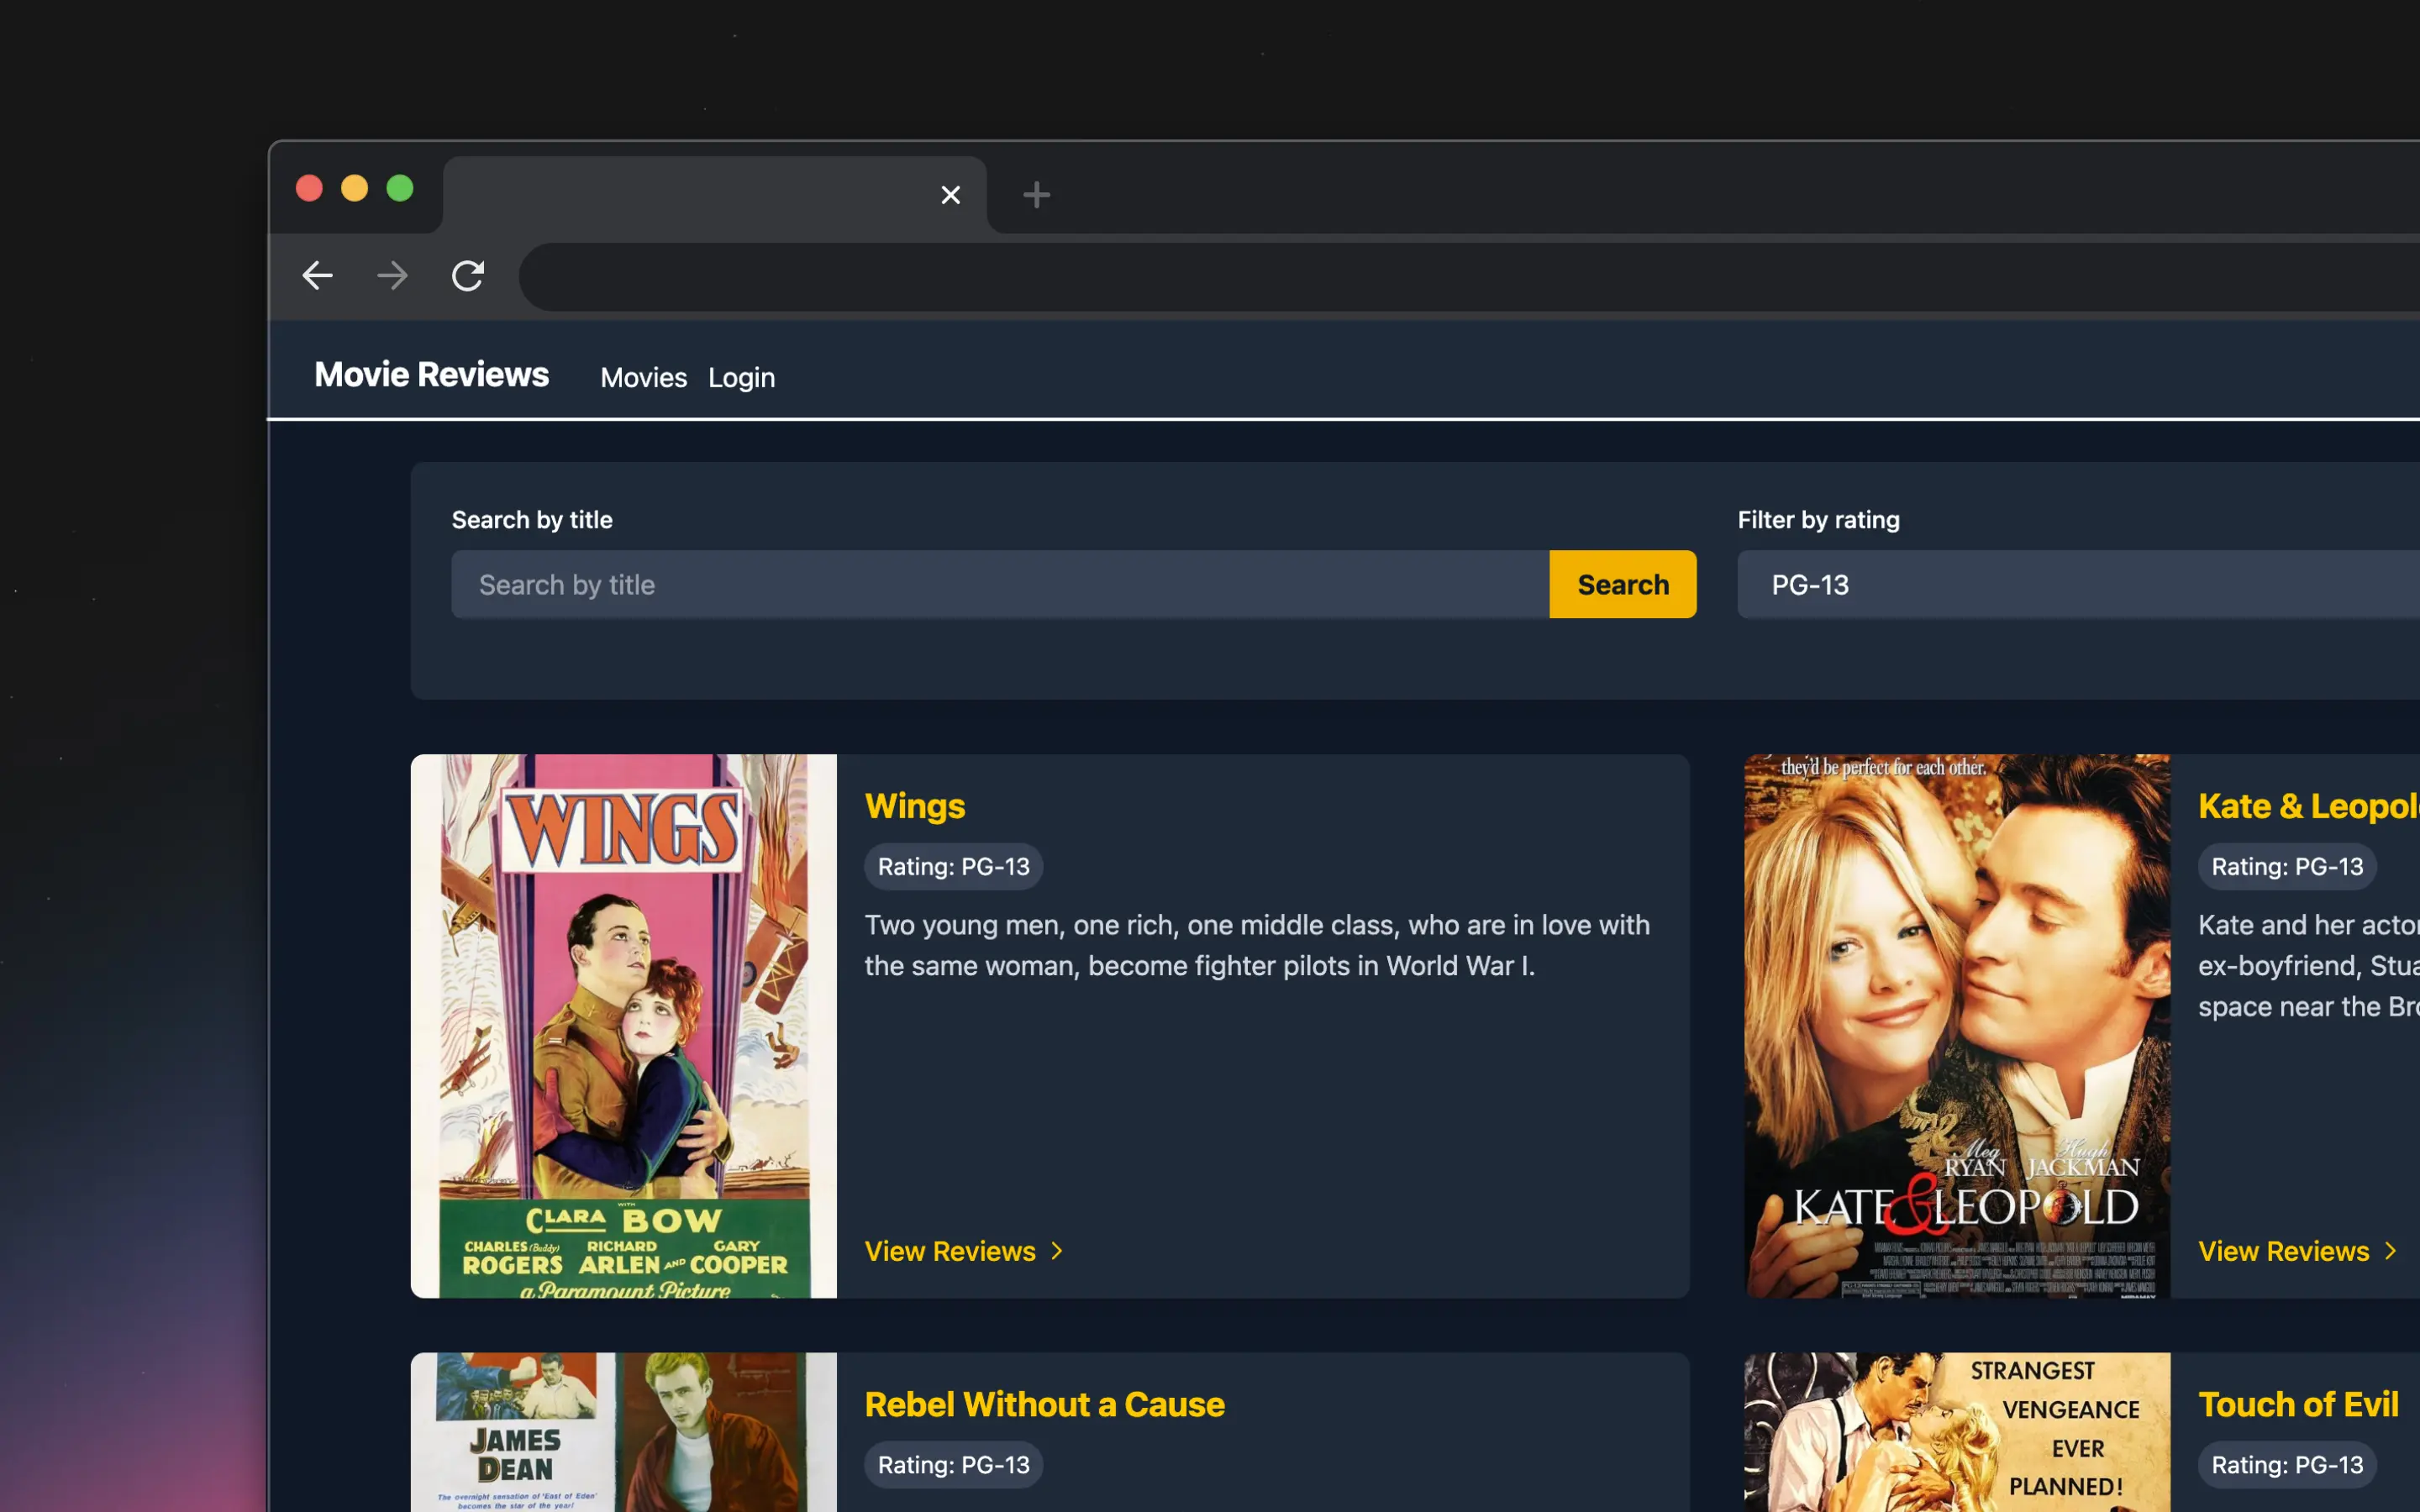
Task: Click the Kate & Leopold poster image
Action: [x=1954, y=1026]
